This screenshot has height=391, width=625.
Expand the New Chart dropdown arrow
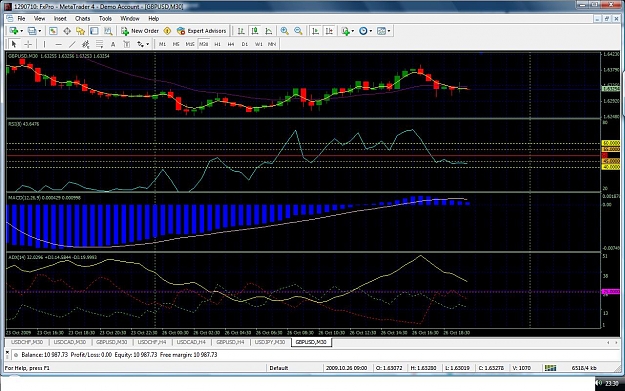tap(22, 31)
